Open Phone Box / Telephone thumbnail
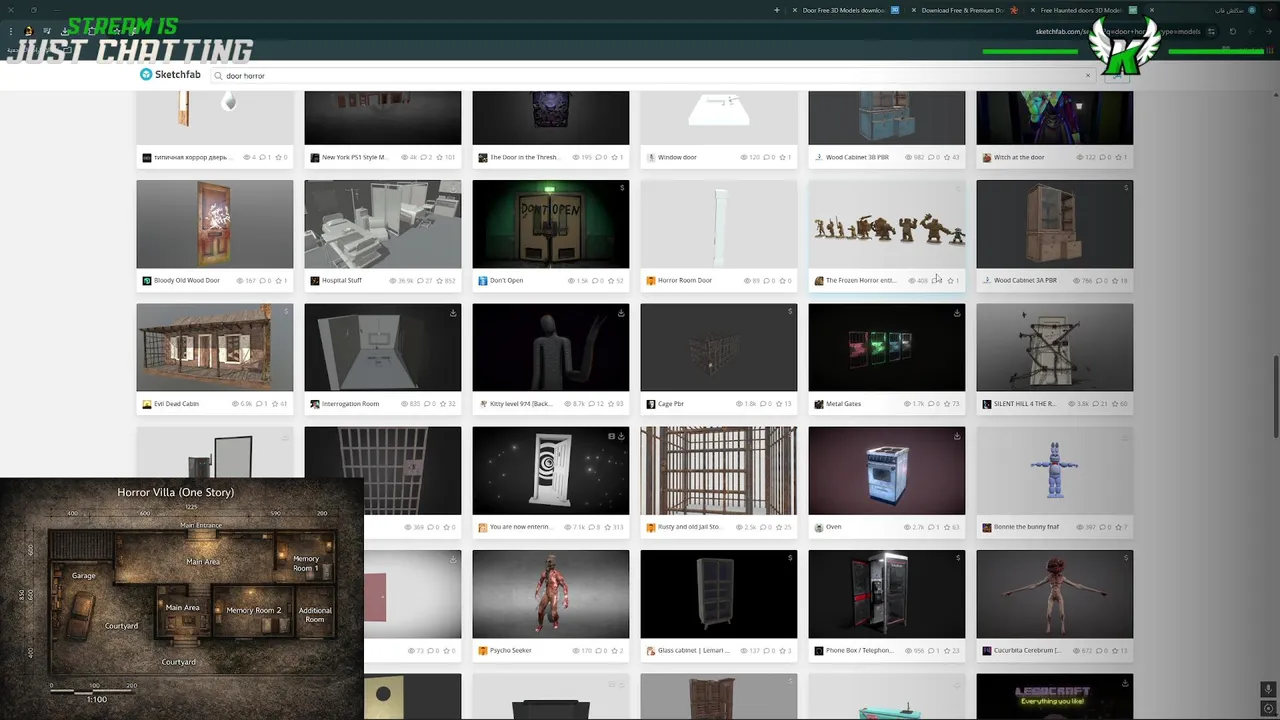This screenshot has height=720, width=1280. [x=887, y=594]
